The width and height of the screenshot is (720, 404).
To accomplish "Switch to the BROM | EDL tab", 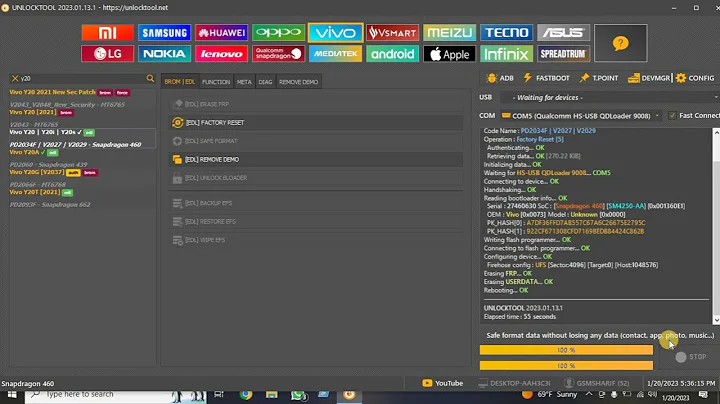I will 180,82.
